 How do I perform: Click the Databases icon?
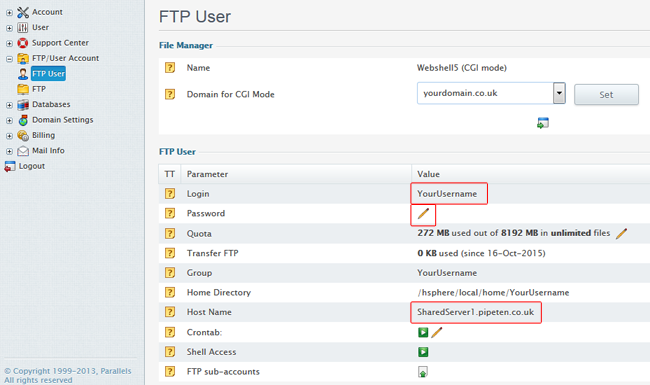click(23, 105)
